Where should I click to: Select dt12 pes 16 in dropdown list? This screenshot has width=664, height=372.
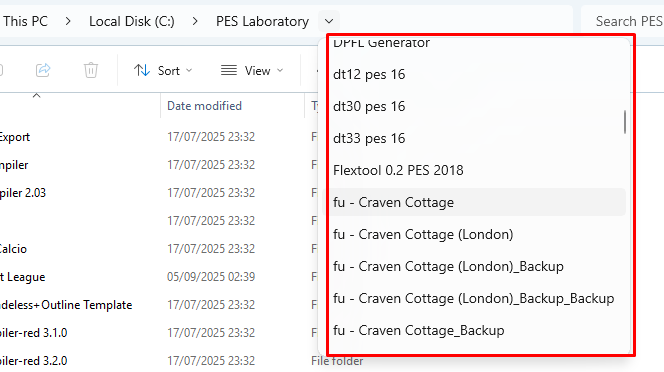point(477,75)
